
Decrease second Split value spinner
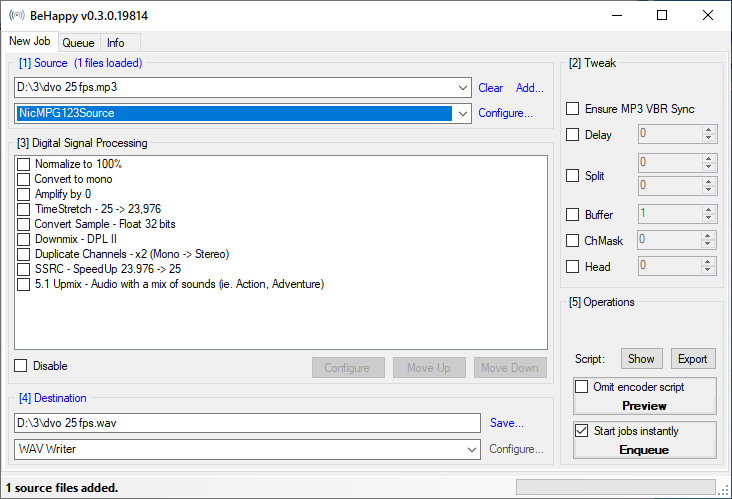coord(709,189)
